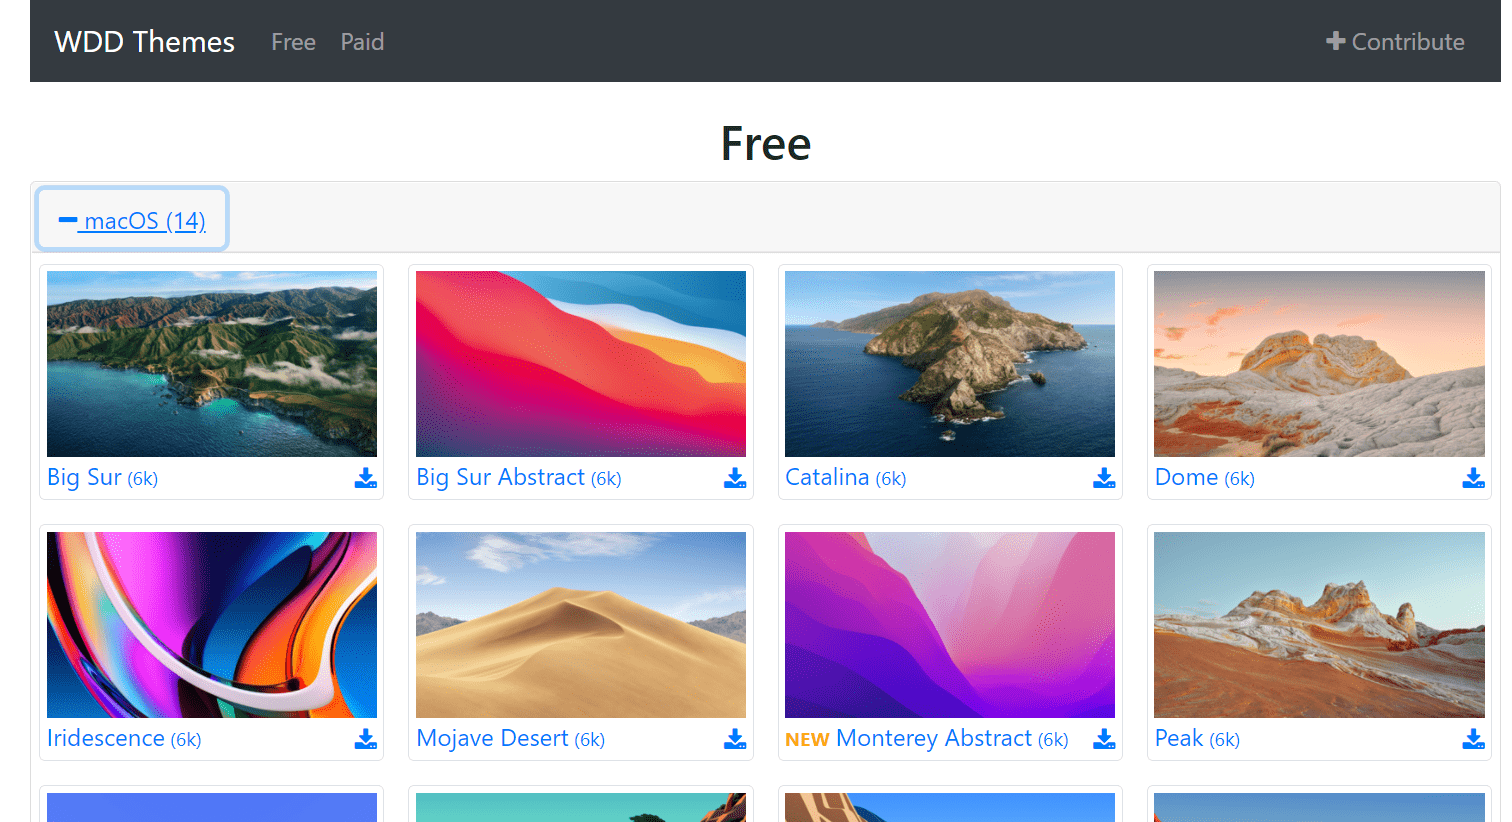Collapse the macOS (14) section
Image resolution: width=1512 pixels, height=822 pixels.
(132, 220)
